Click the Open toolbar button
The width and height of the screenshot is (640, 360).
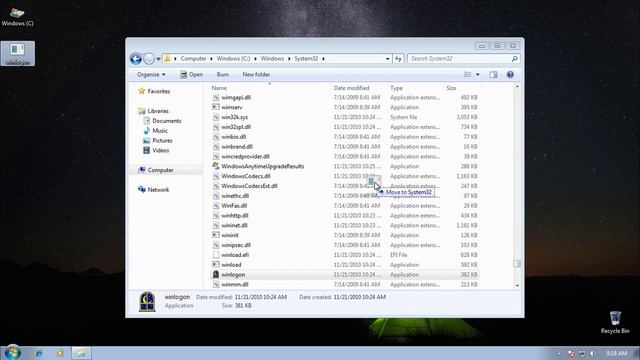191,75
